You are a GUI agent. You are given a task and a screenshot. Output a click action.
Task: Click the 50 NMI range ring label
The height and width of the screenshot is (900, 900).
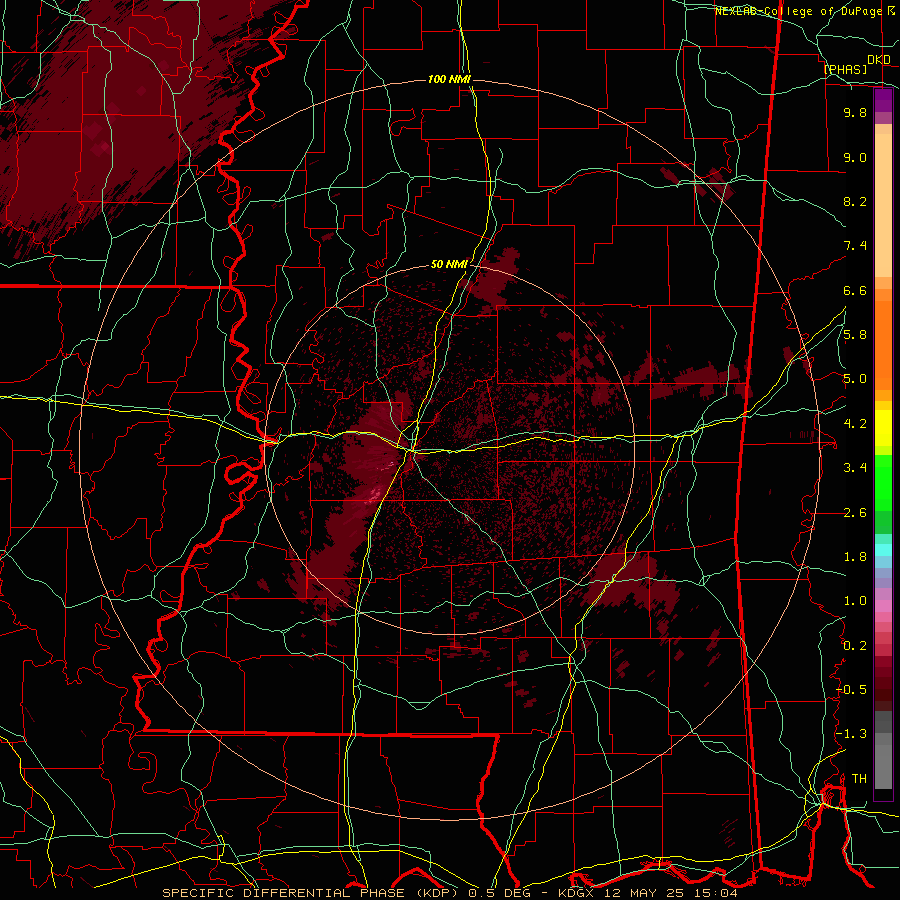point(449,265)
